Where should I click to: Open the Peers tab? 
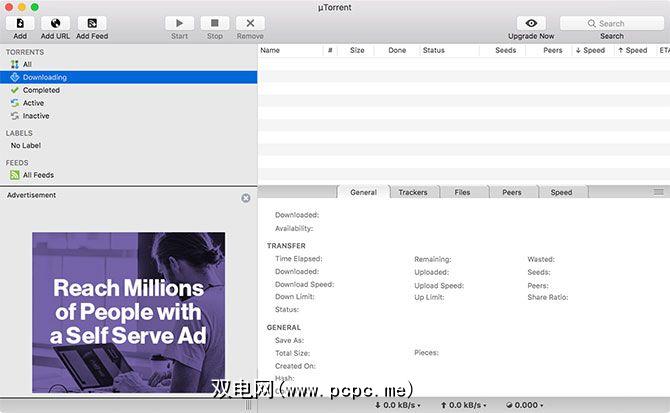pyautogui.click(x=512, y=192)
